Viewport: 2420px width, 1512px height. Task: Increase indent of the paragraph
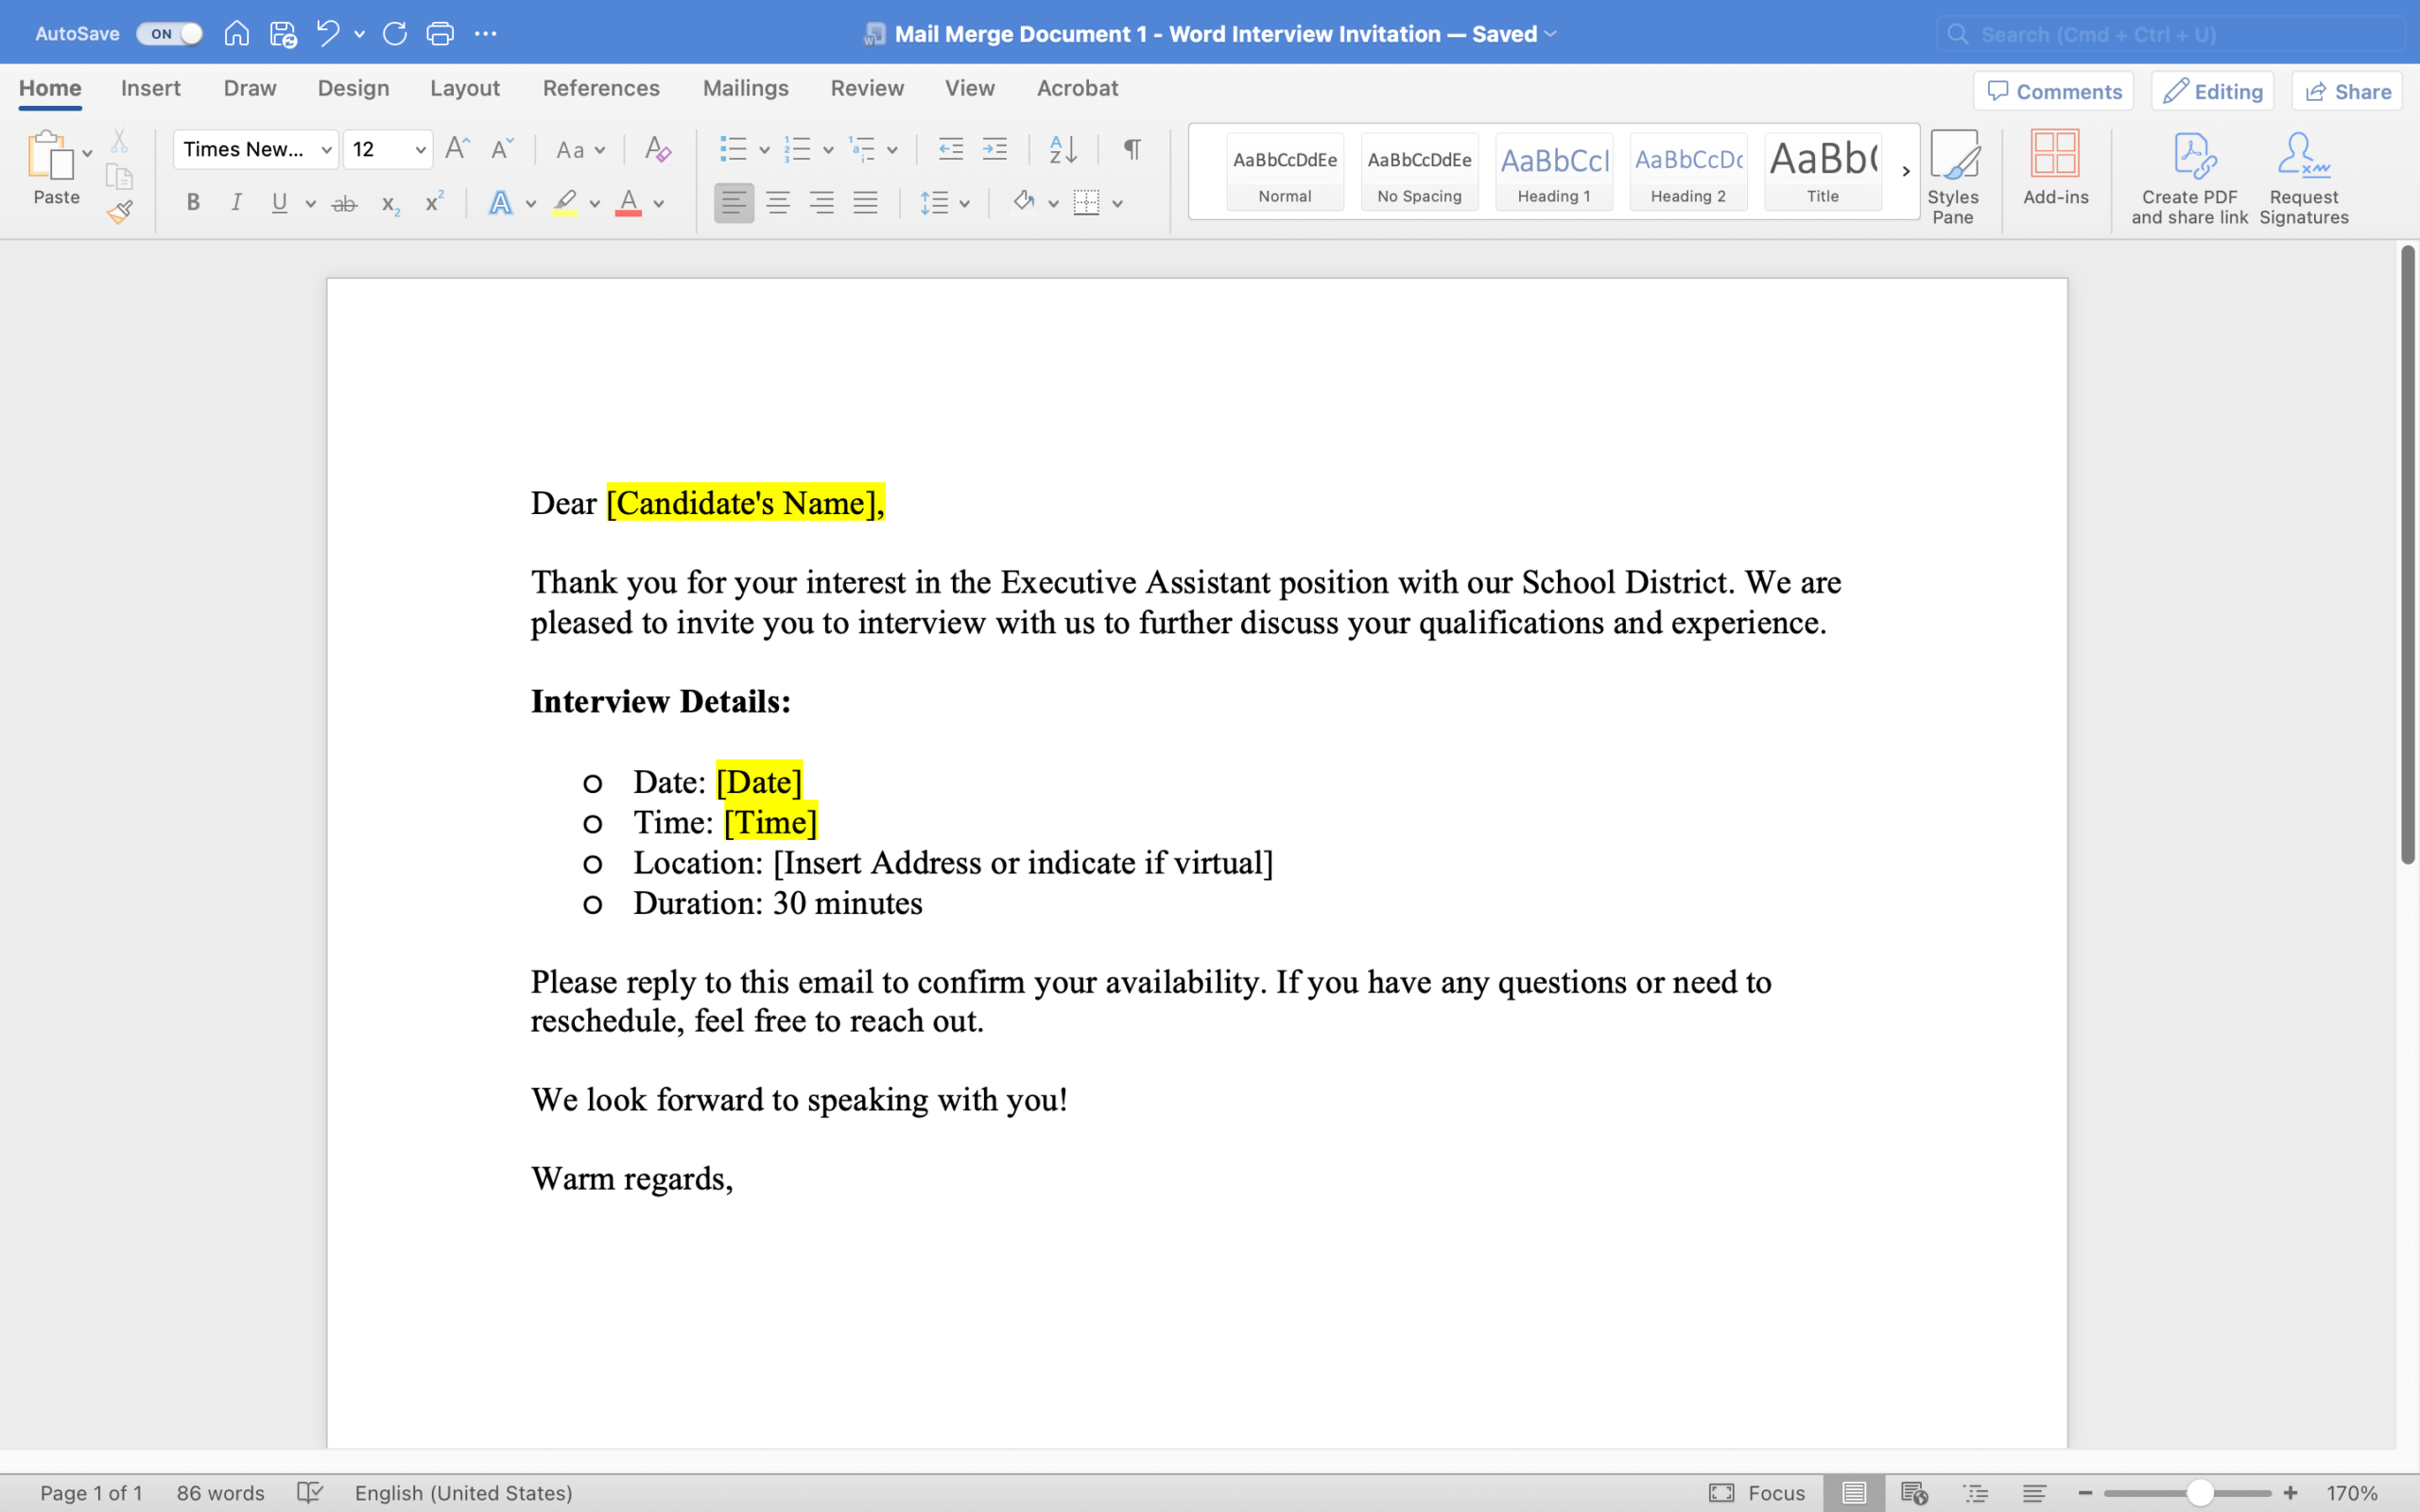click(994, 150)
